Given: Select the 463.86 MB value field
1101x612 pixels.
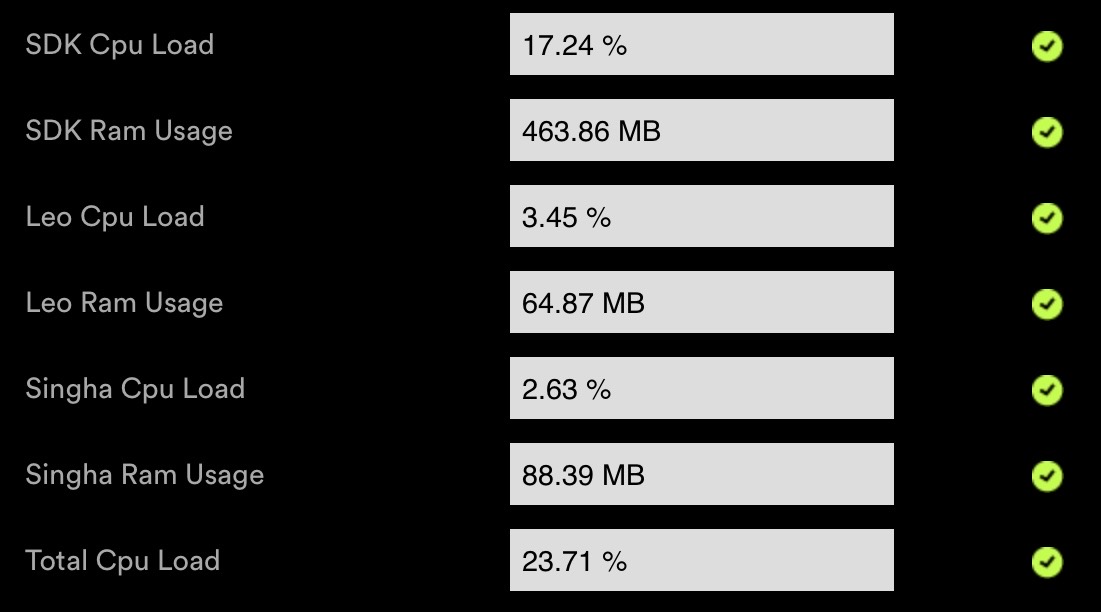Looking at the screenshot, I should click(701, 130).
